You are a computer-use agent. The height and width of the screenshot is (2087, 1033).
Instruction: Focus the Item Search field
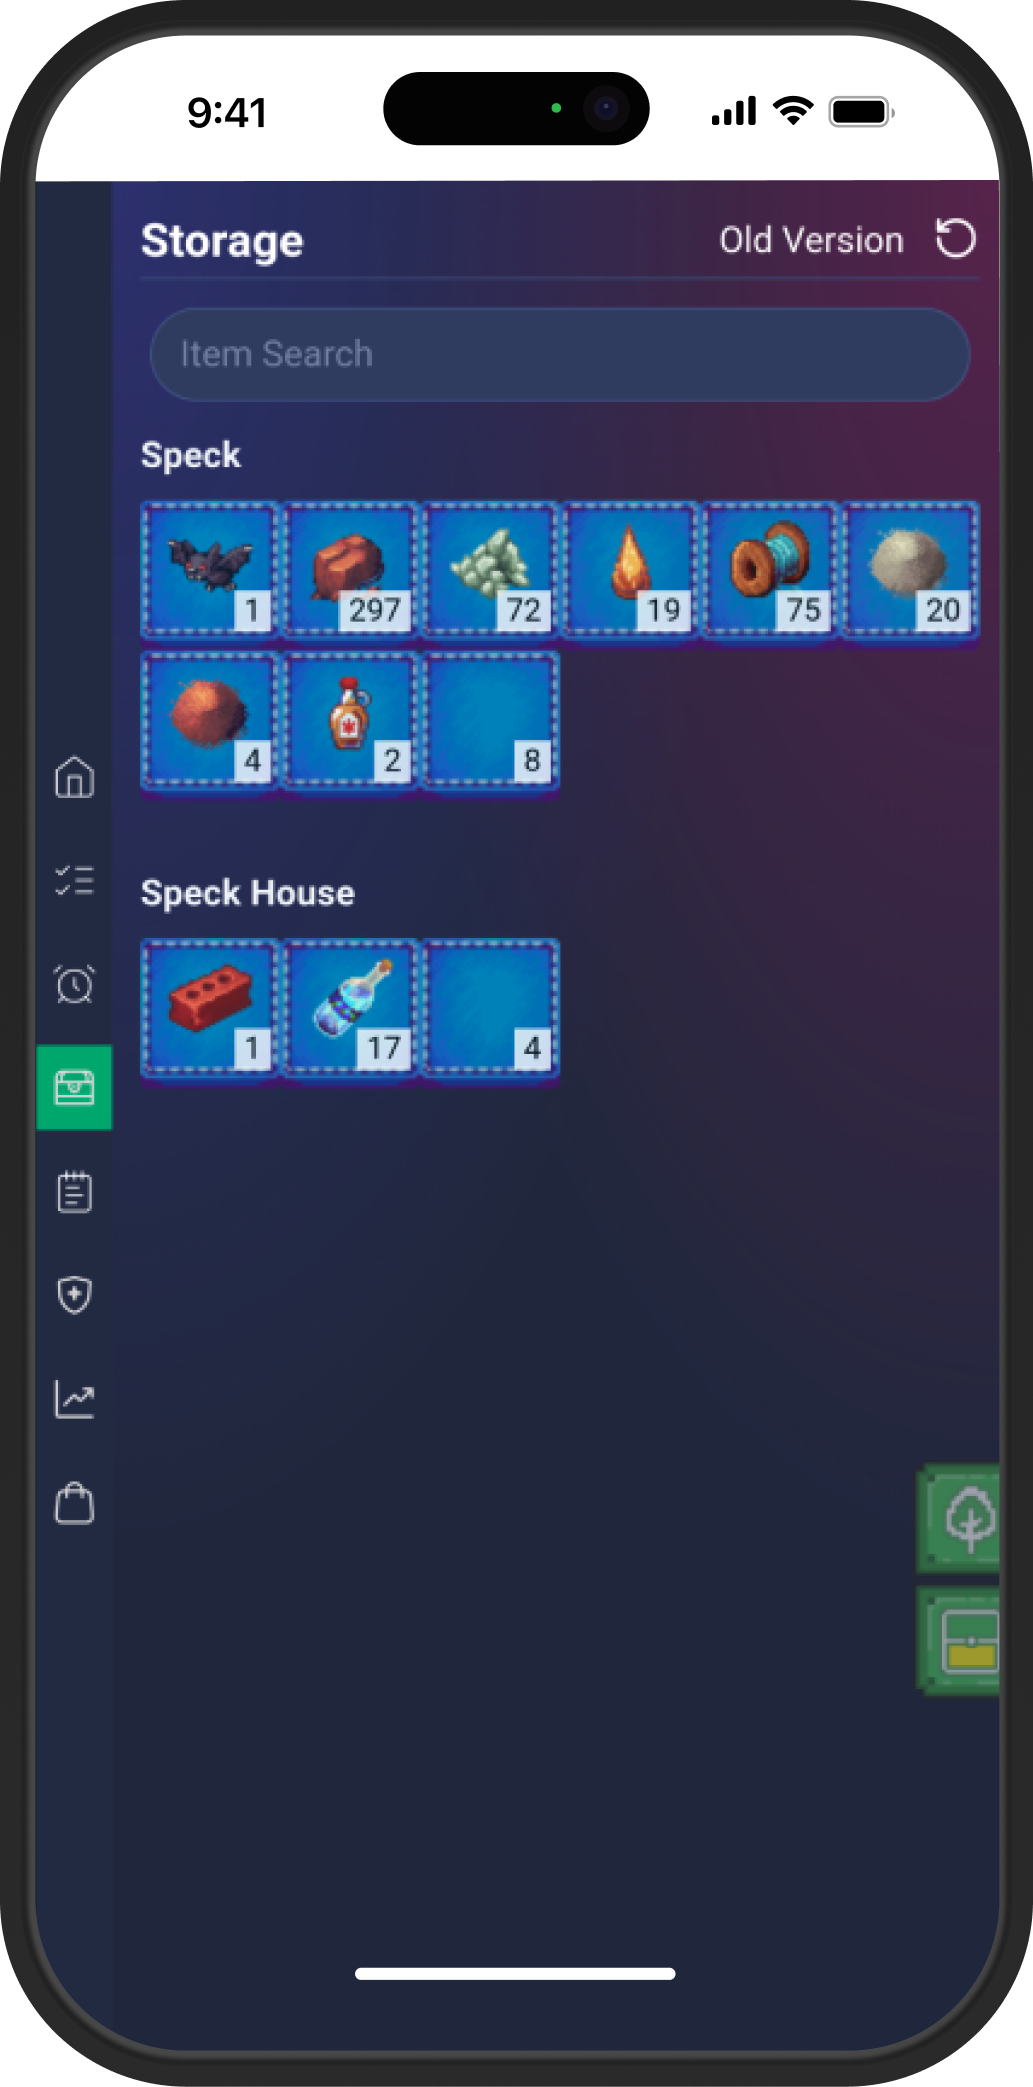[560, 354]
